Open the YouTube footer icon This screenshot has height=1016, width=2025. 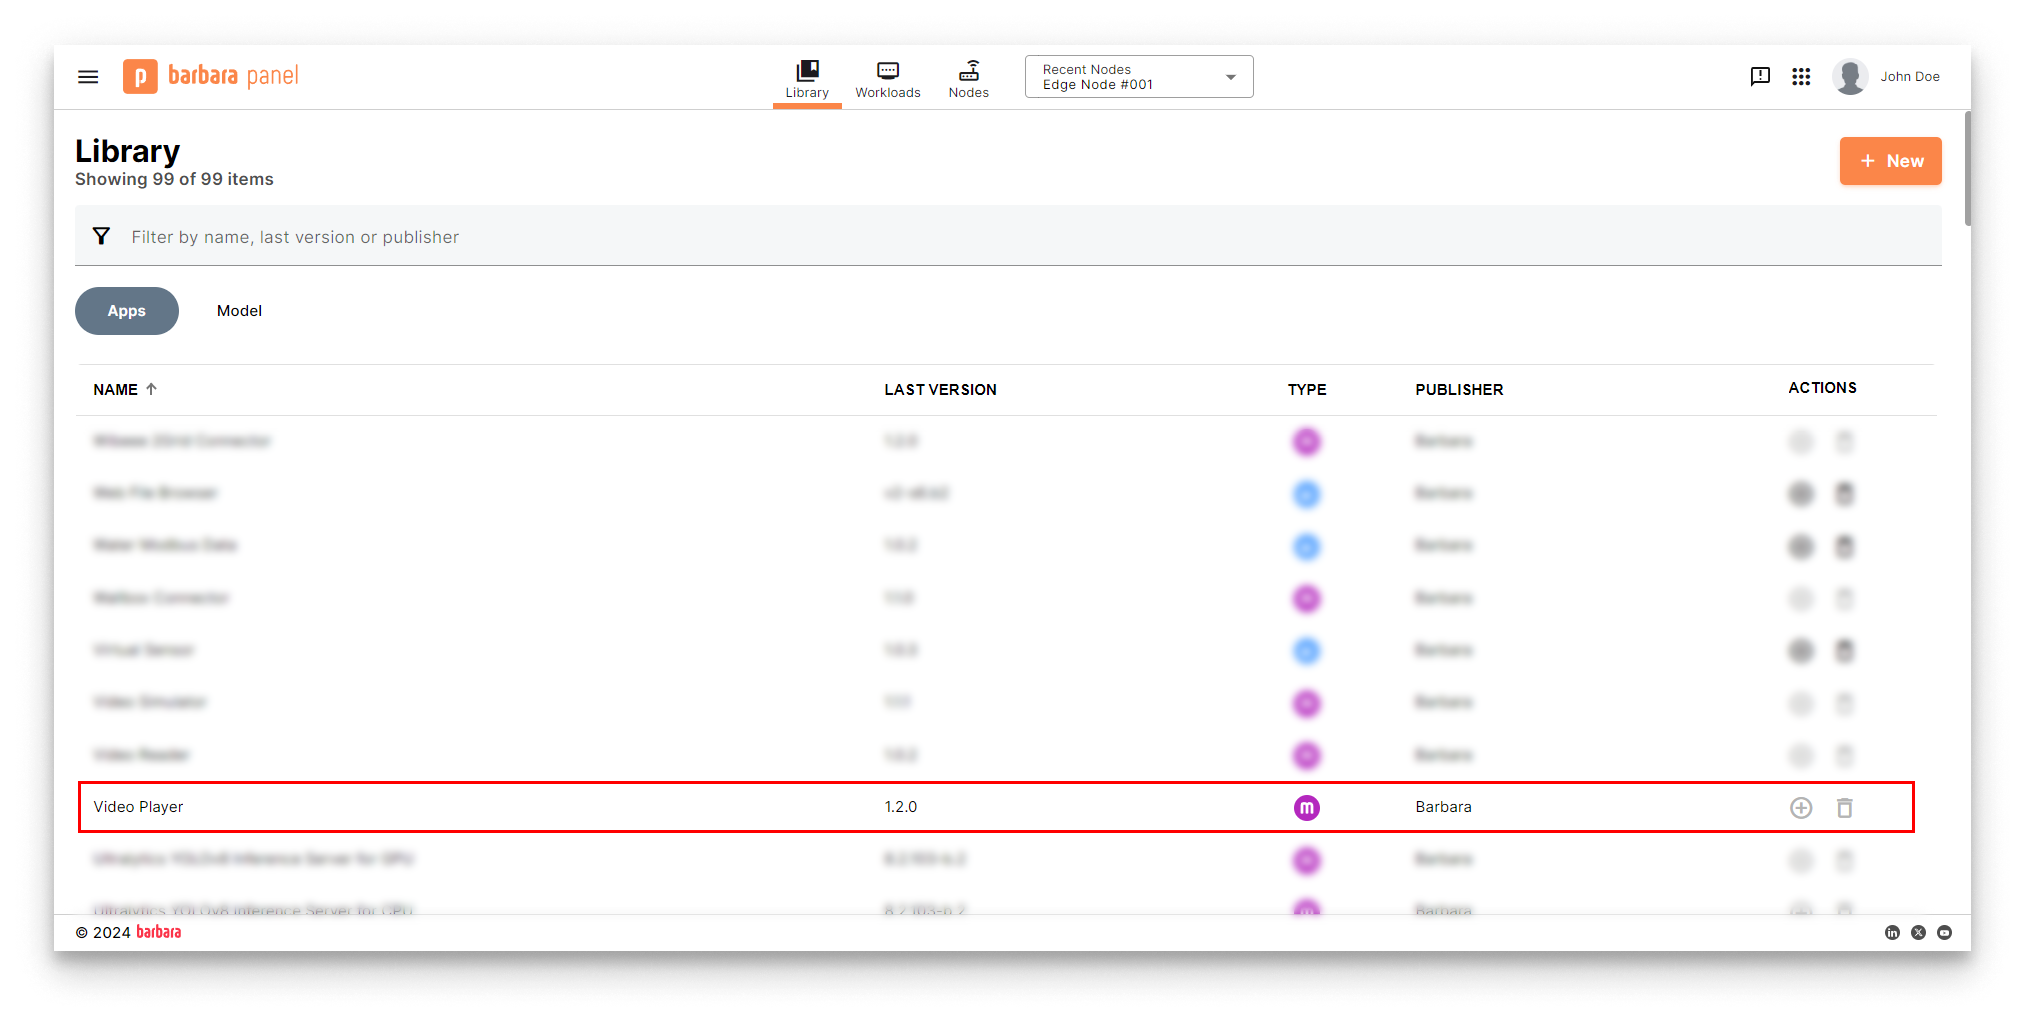click(1944, 932)
